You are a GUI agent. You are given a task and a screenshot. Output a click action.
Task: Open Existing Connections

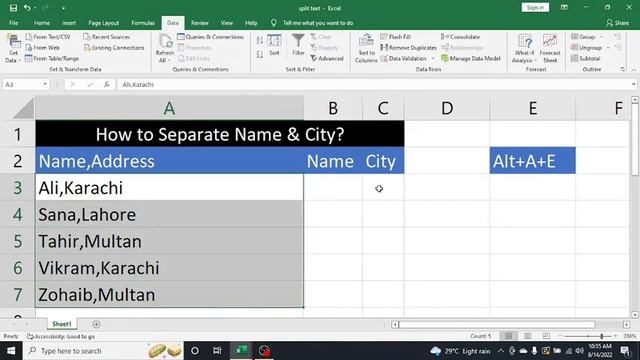(114, 48)
